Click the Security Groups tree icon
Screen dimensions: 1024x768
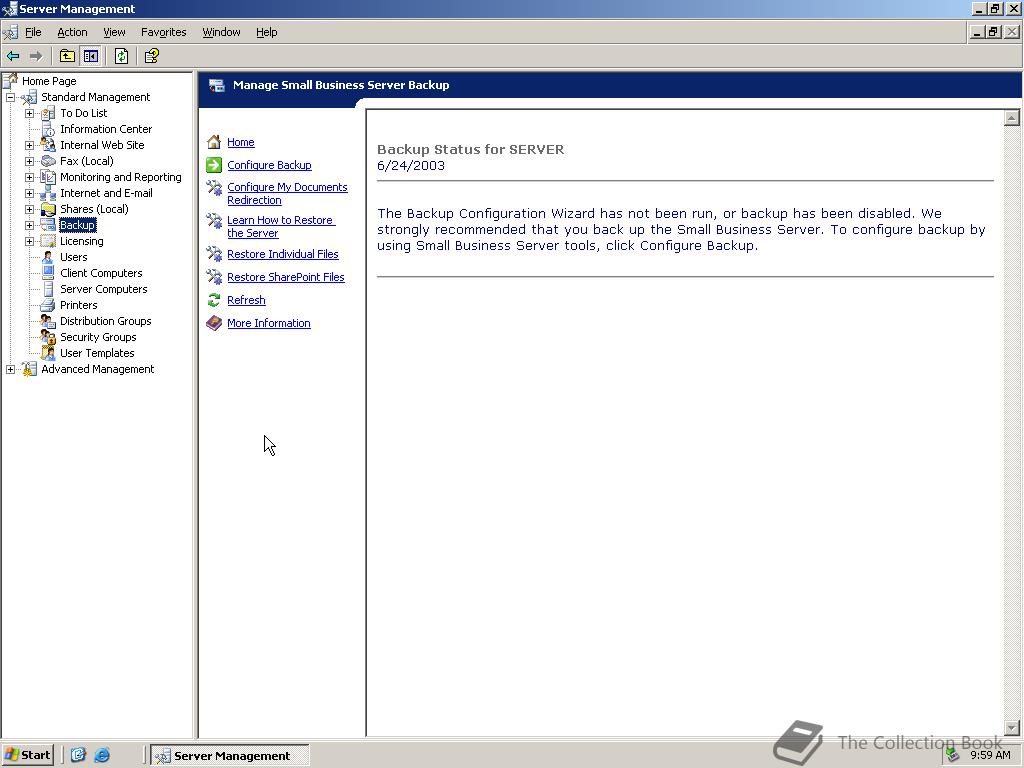point(48,337)
